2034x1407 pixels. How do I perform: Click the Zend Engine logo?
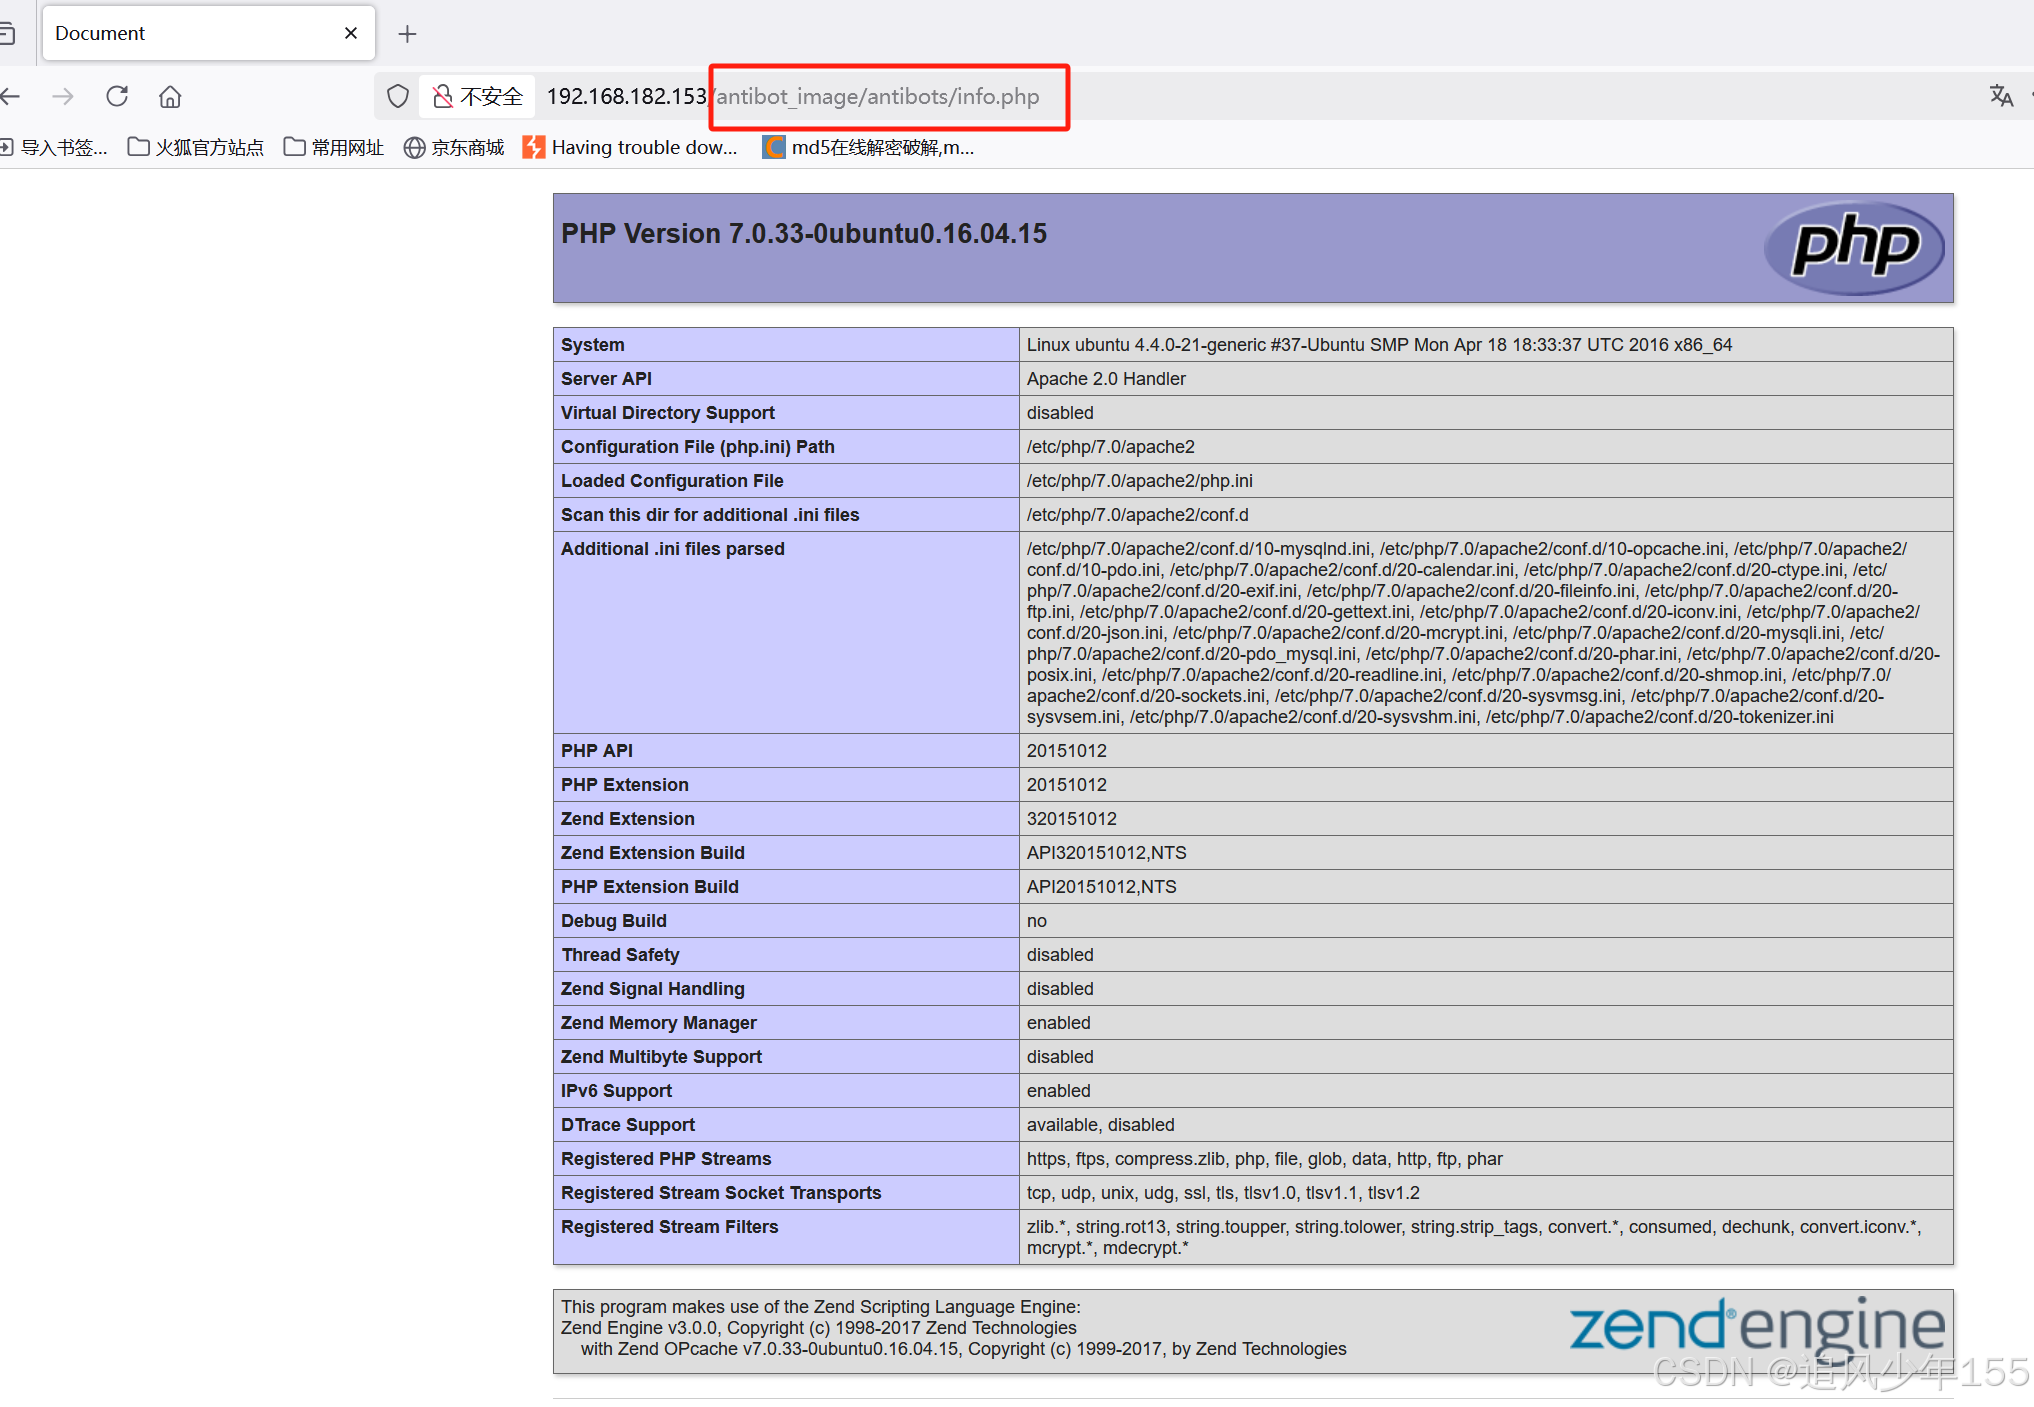point(1756,1327)
